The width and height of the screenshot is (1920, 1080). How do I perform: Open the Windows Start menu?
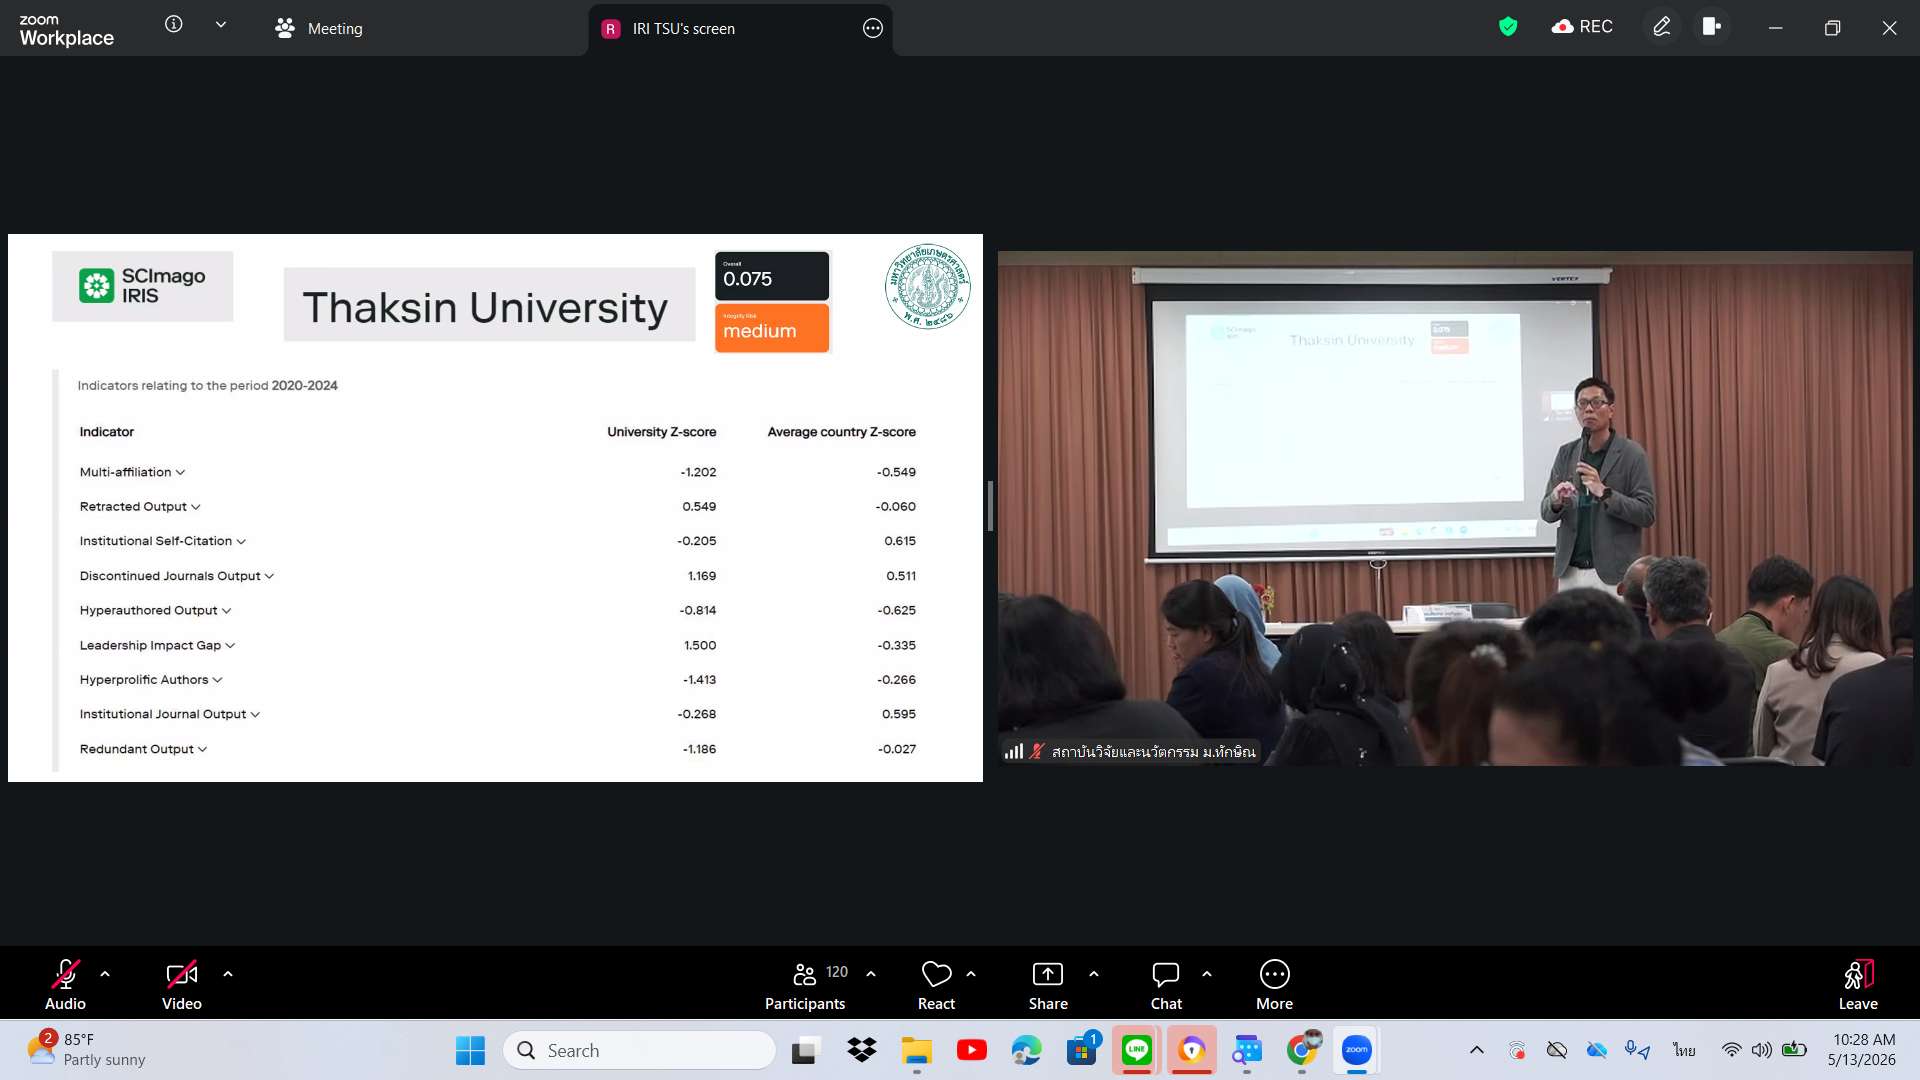tap(470, 1050)
